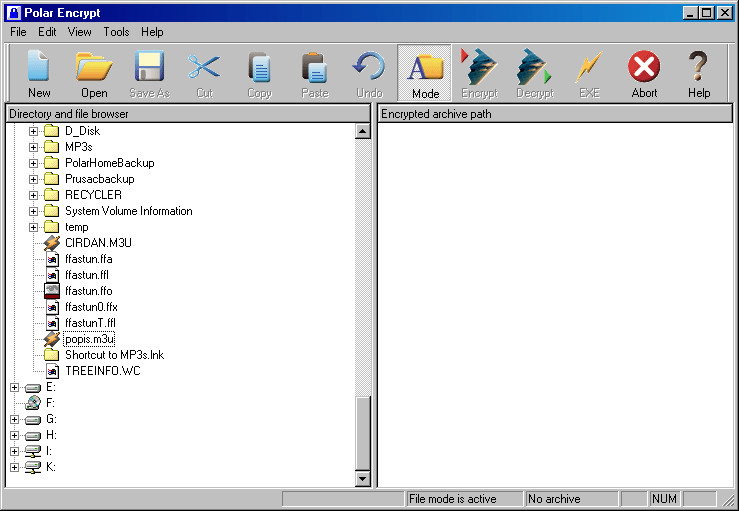Expand the temp folder

[x=33, y=227]
